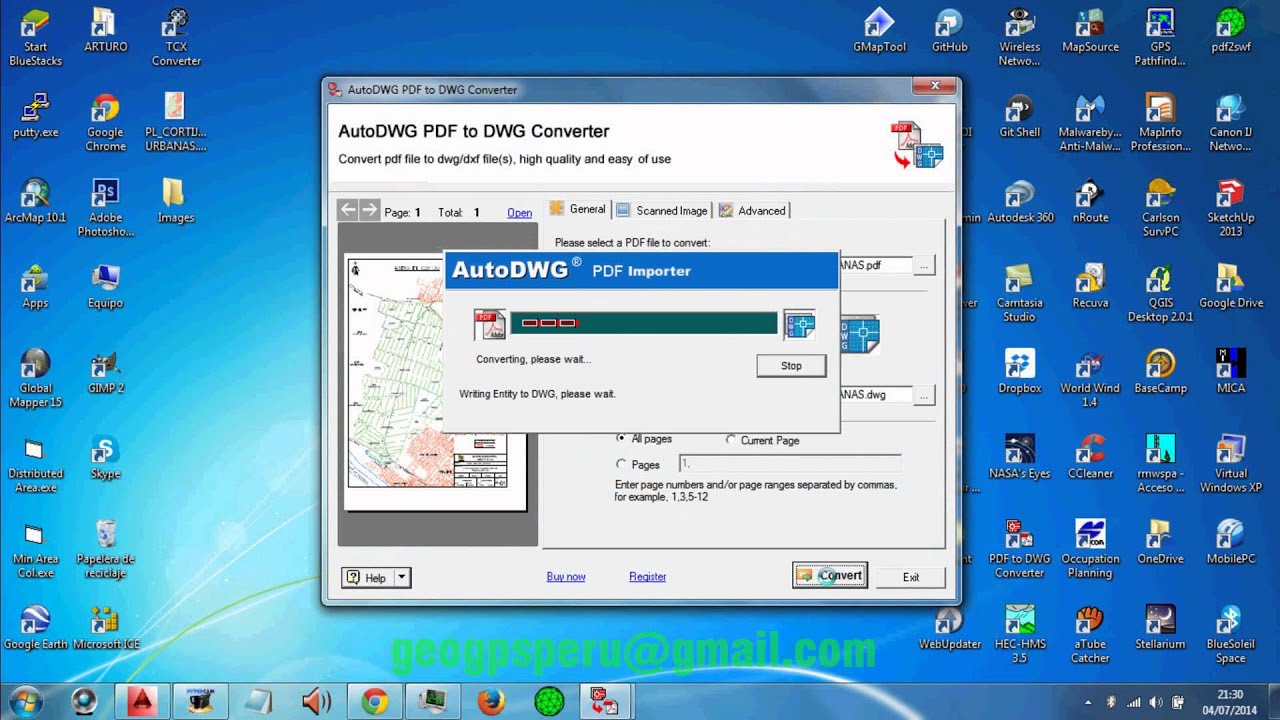
Task: Open Dropbox desktop icon
Action: point(1019,372)
